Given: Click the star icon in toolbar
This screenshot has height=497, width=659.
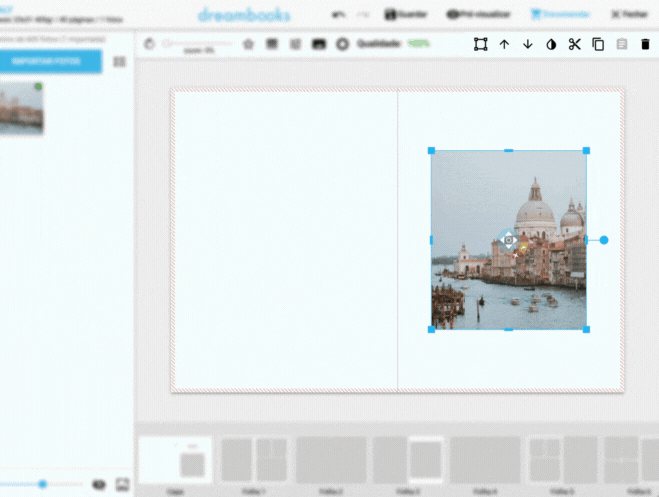Looking at the screenshot, I should click(x=248, y=44).
